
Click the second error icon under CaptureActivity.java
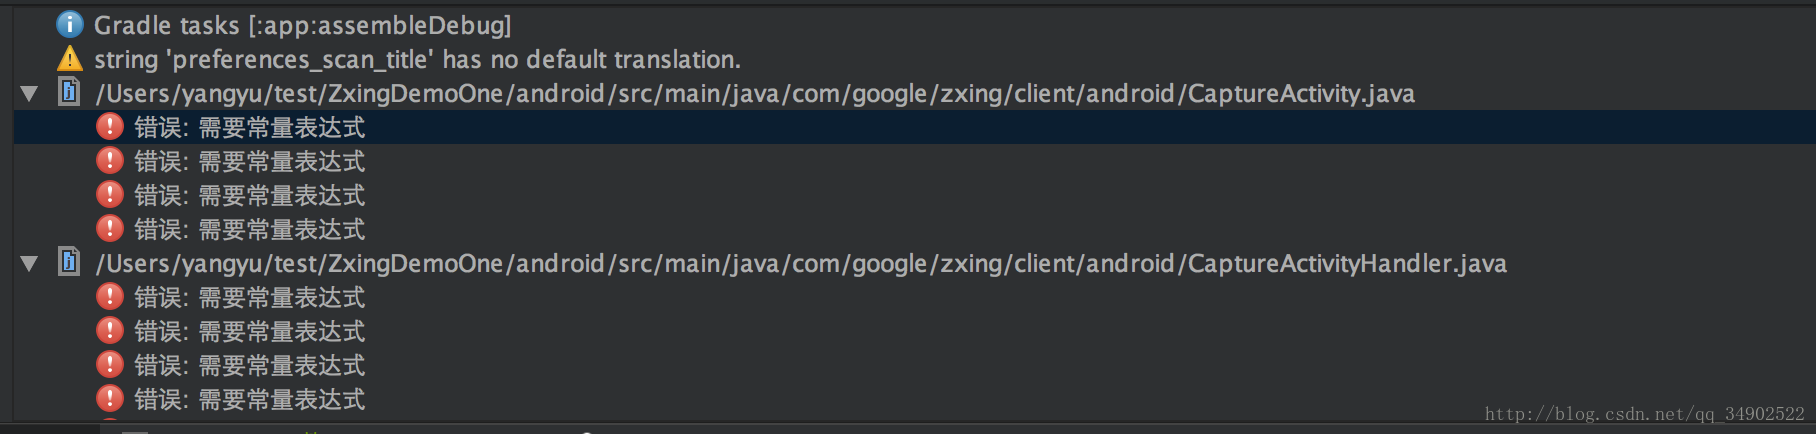(109, 161)
